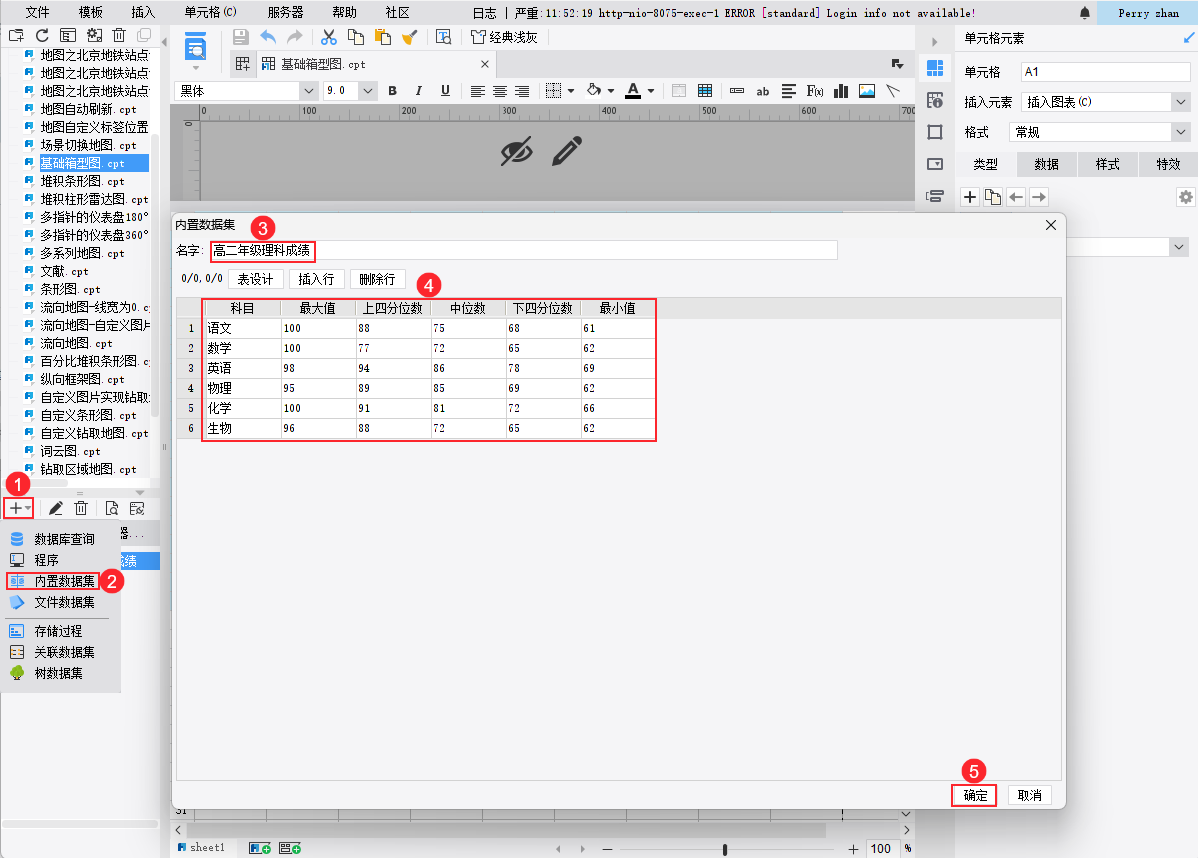Select the 文件数据集 menu entry
1198x858 pixels.
point(64,602)
